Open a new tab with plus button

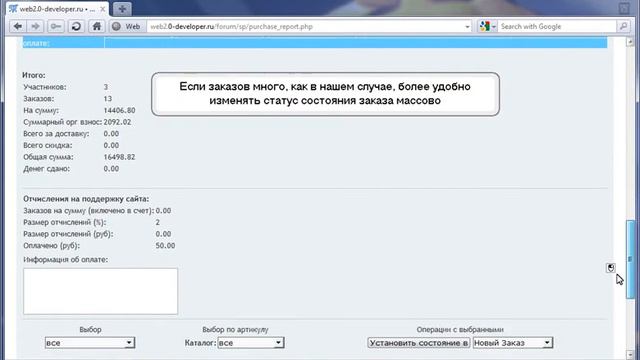(x=122, y=9)
